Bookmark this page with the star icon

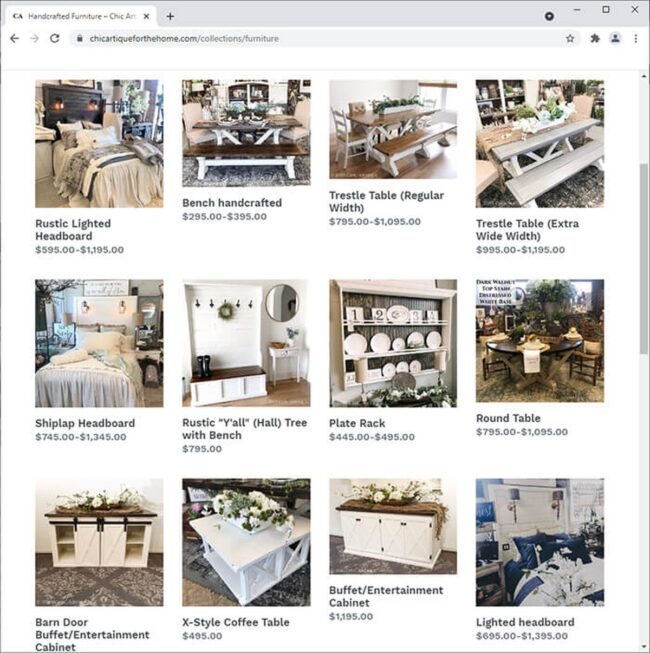(570, 39)
